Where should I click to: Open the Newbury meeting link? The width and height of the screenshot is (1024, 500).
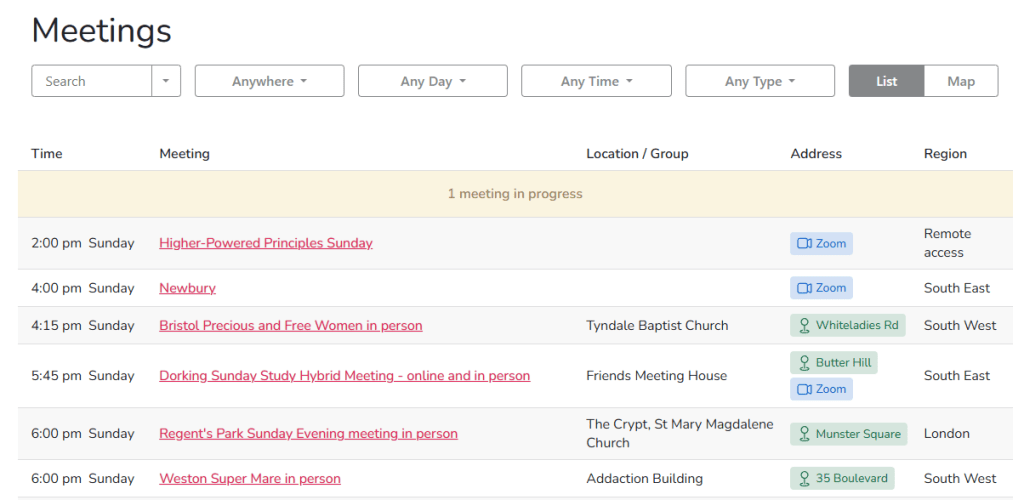(x=187, y=288)
